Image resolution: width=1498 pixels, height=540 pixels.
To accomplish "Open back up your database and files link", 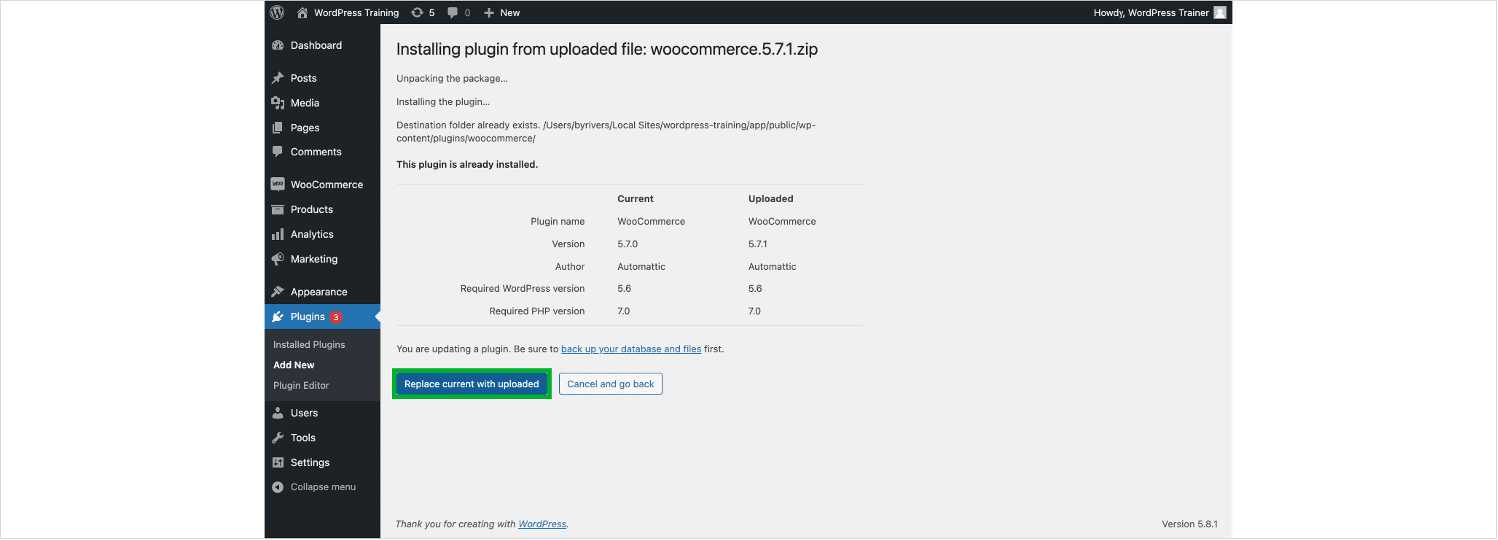I will [631, 349].
